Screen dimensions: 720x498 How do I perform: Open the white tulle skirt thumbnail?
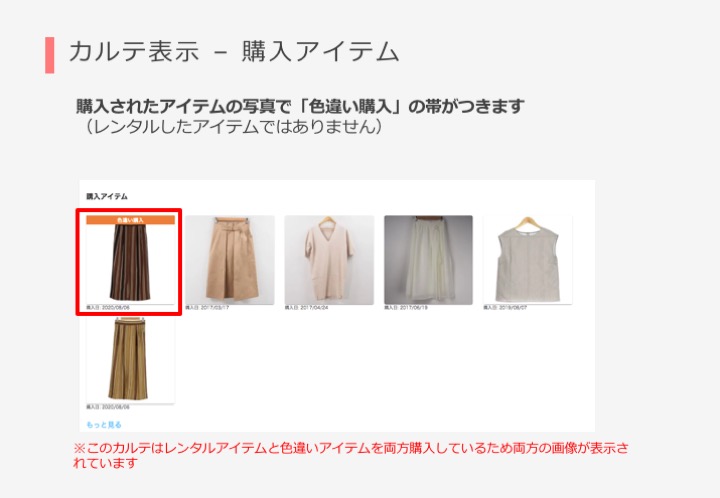tap(428, 260)
